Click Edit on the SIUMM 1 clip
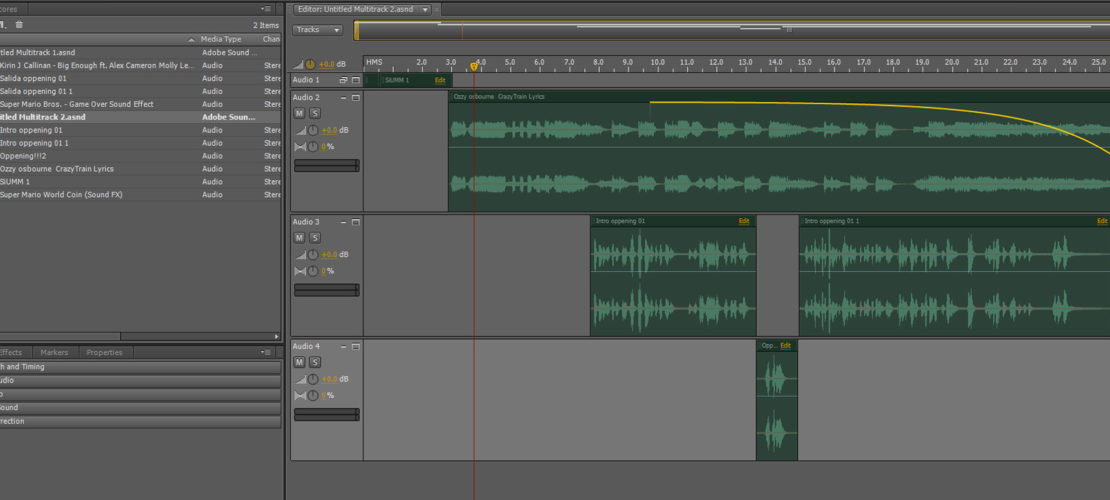The height and width of the screenshot is (500, 1110). coord(440,80)
